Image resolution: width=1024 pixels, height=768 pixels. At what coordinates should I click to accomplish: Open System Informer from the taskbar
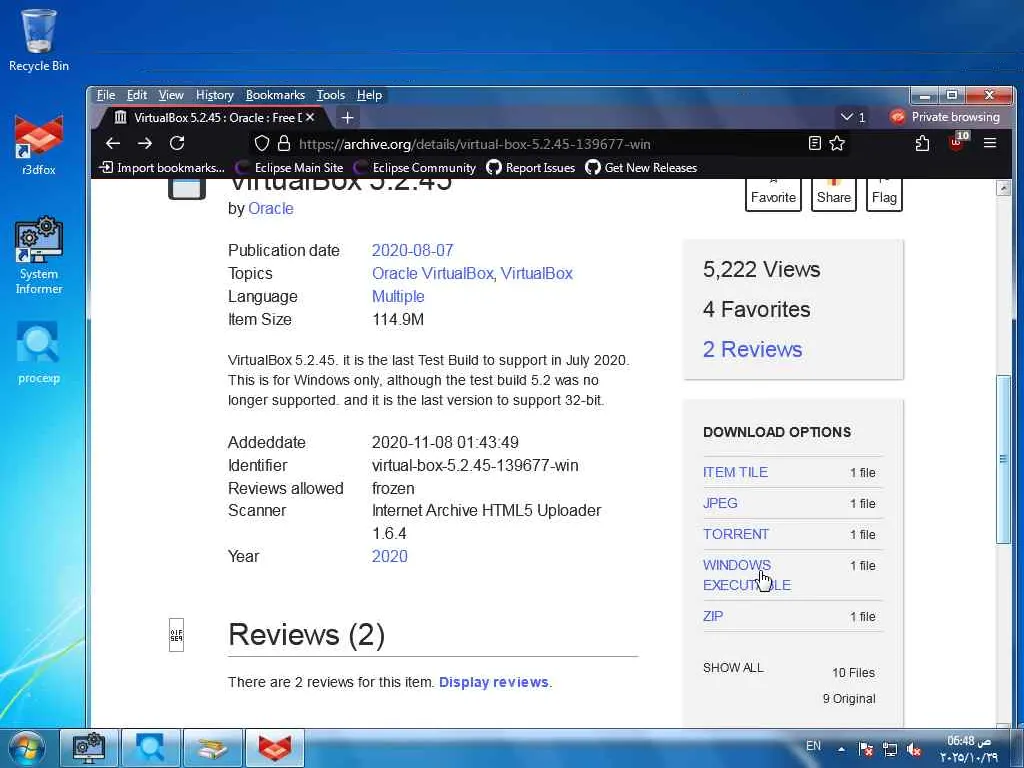coord(89,748)
